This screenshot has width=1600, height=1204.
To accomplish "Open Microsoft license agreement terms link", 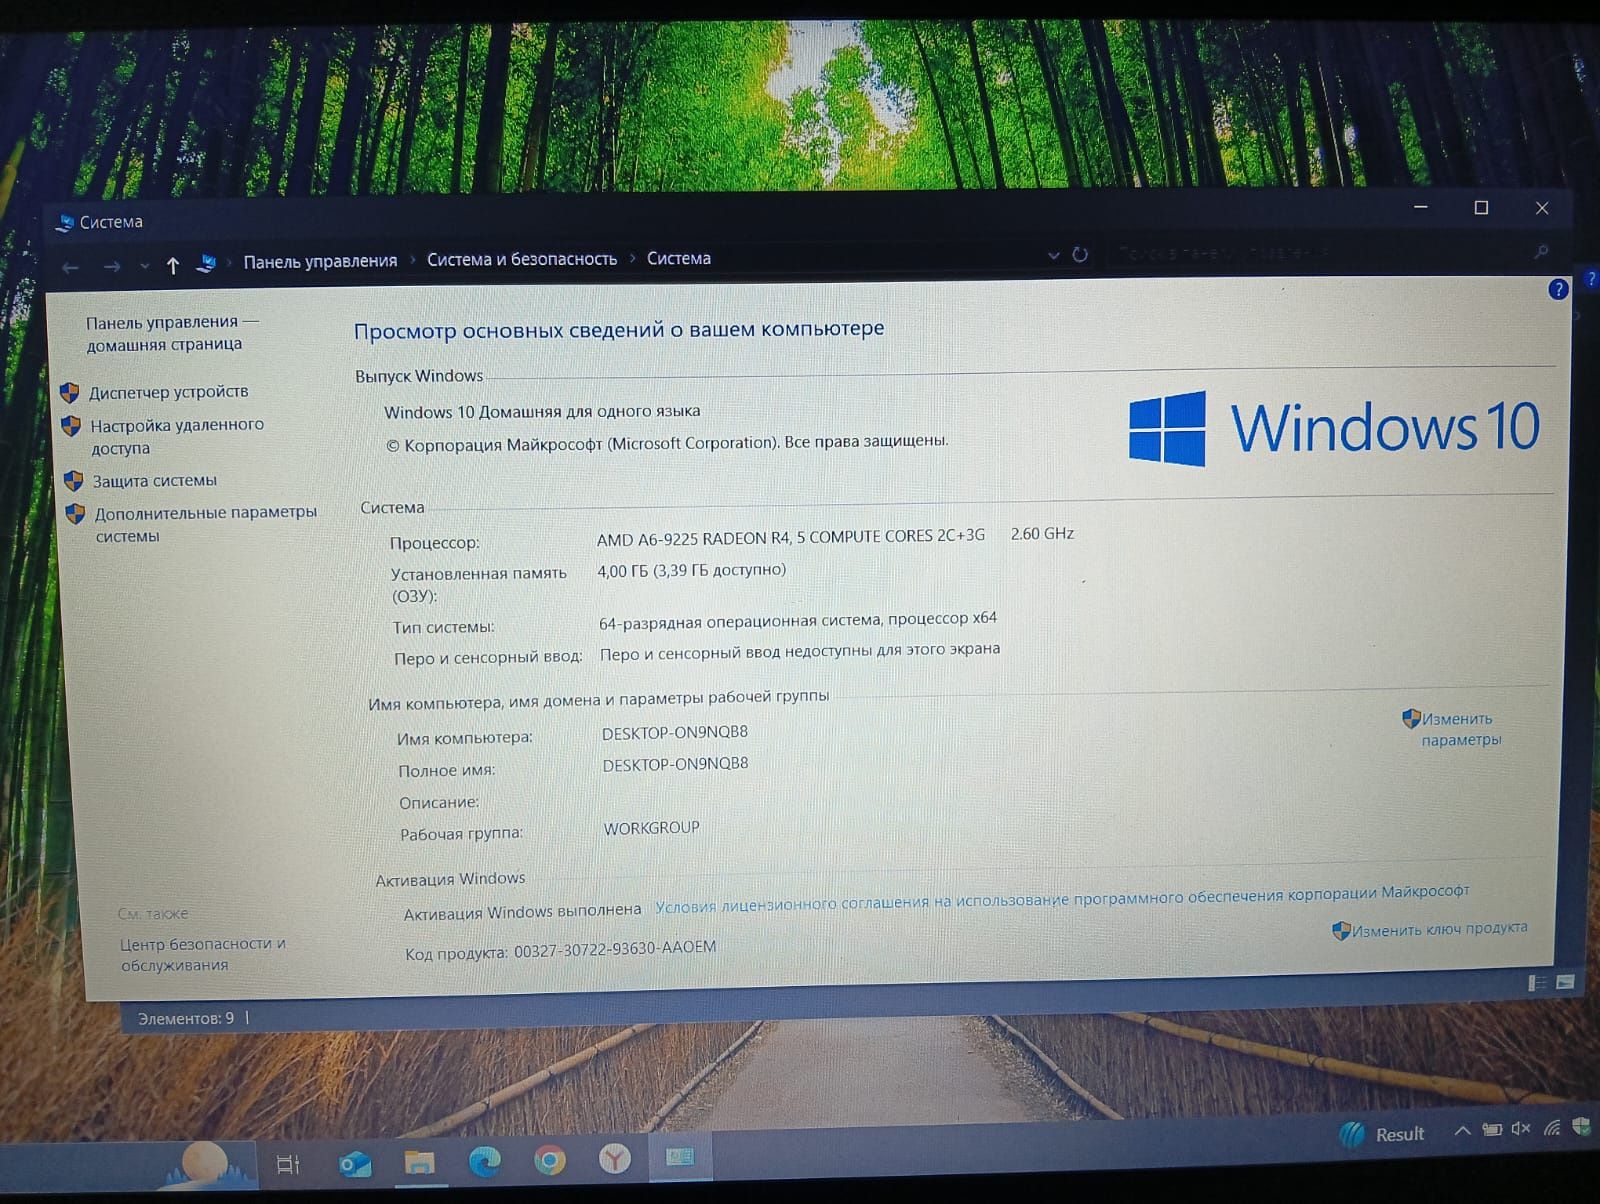I will pyautogui.click(x=1061, y=898).
